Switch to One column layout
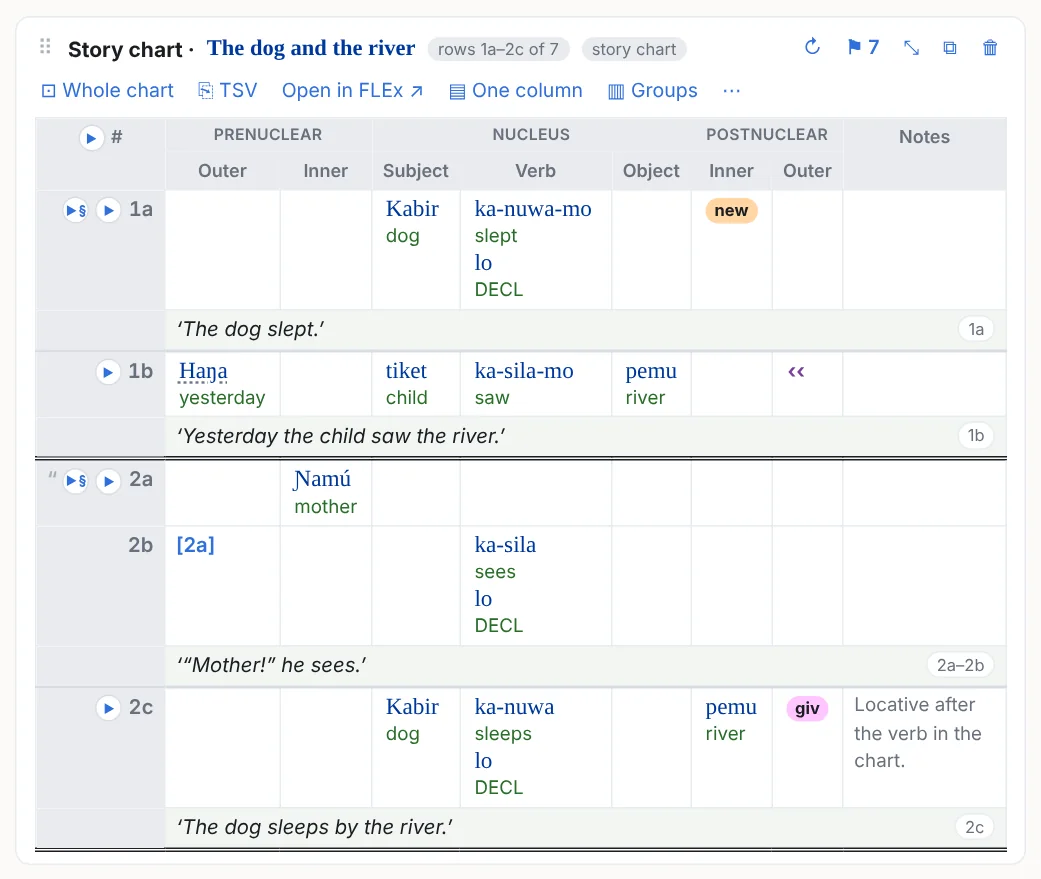The width and height of the screenshot is (1041, 879). click(516, 90)
